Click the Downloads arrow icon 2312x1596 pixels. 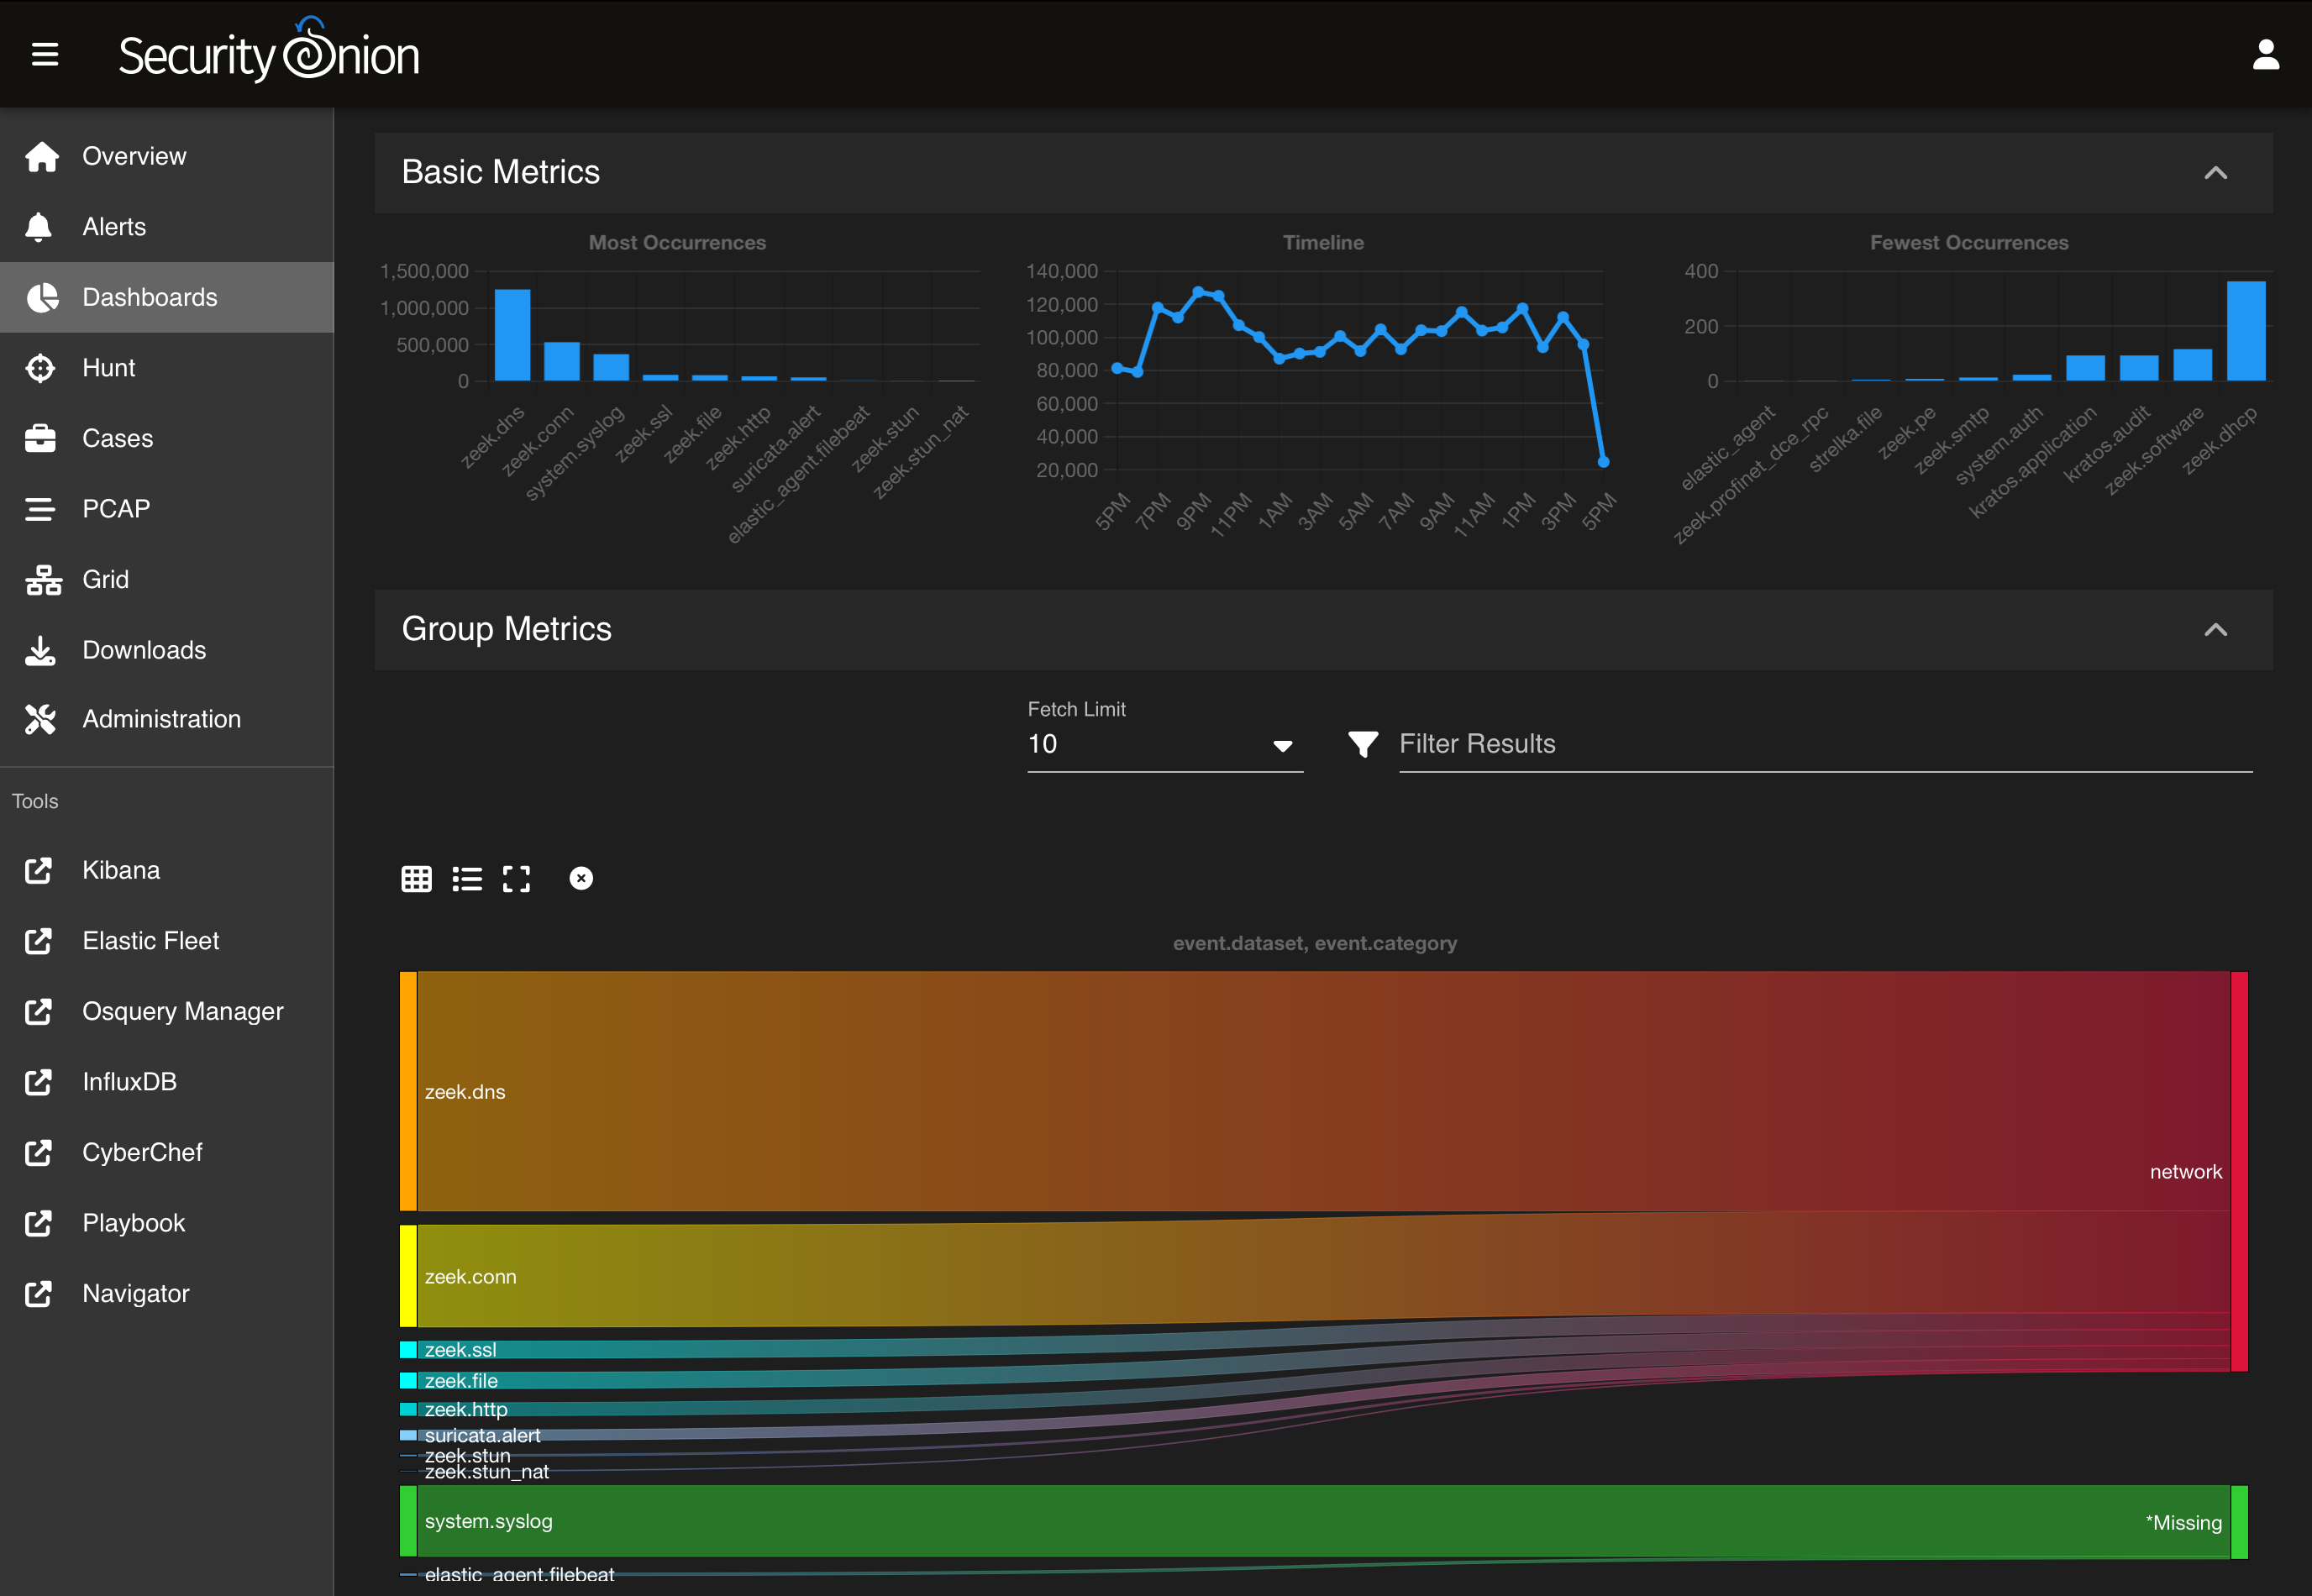pyautogui.click(x=40, y=650)
